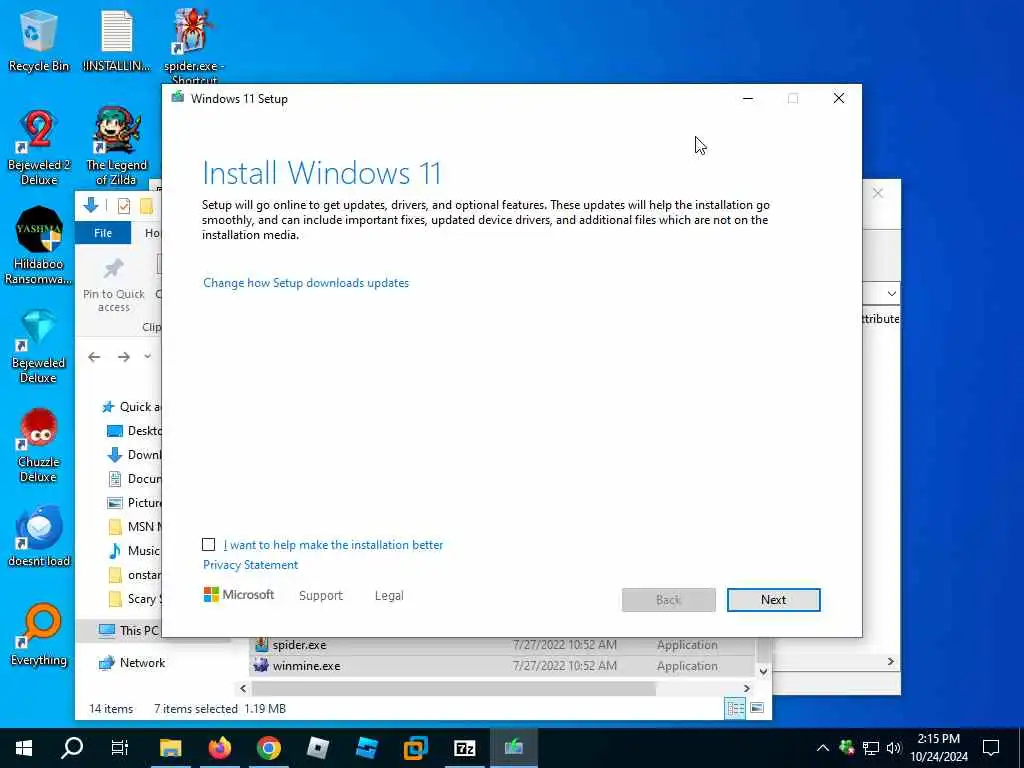The image size is (1024, 768).
Task: Open the File tab in File Explorer
Action: [x=103, y=233]
